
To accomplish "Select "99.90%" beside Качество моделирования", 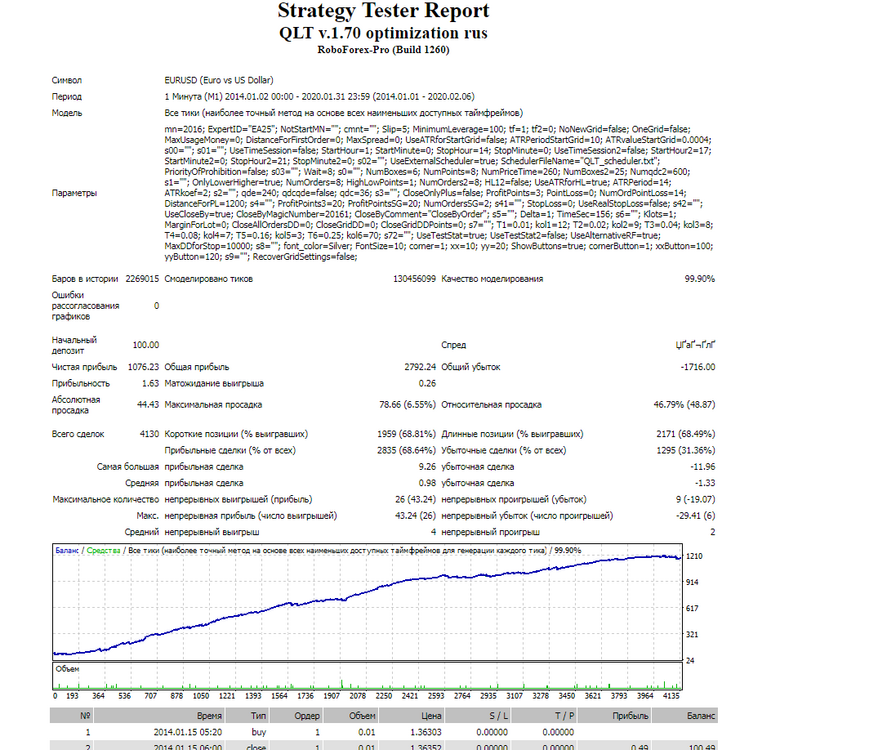I will pos(699,279).
